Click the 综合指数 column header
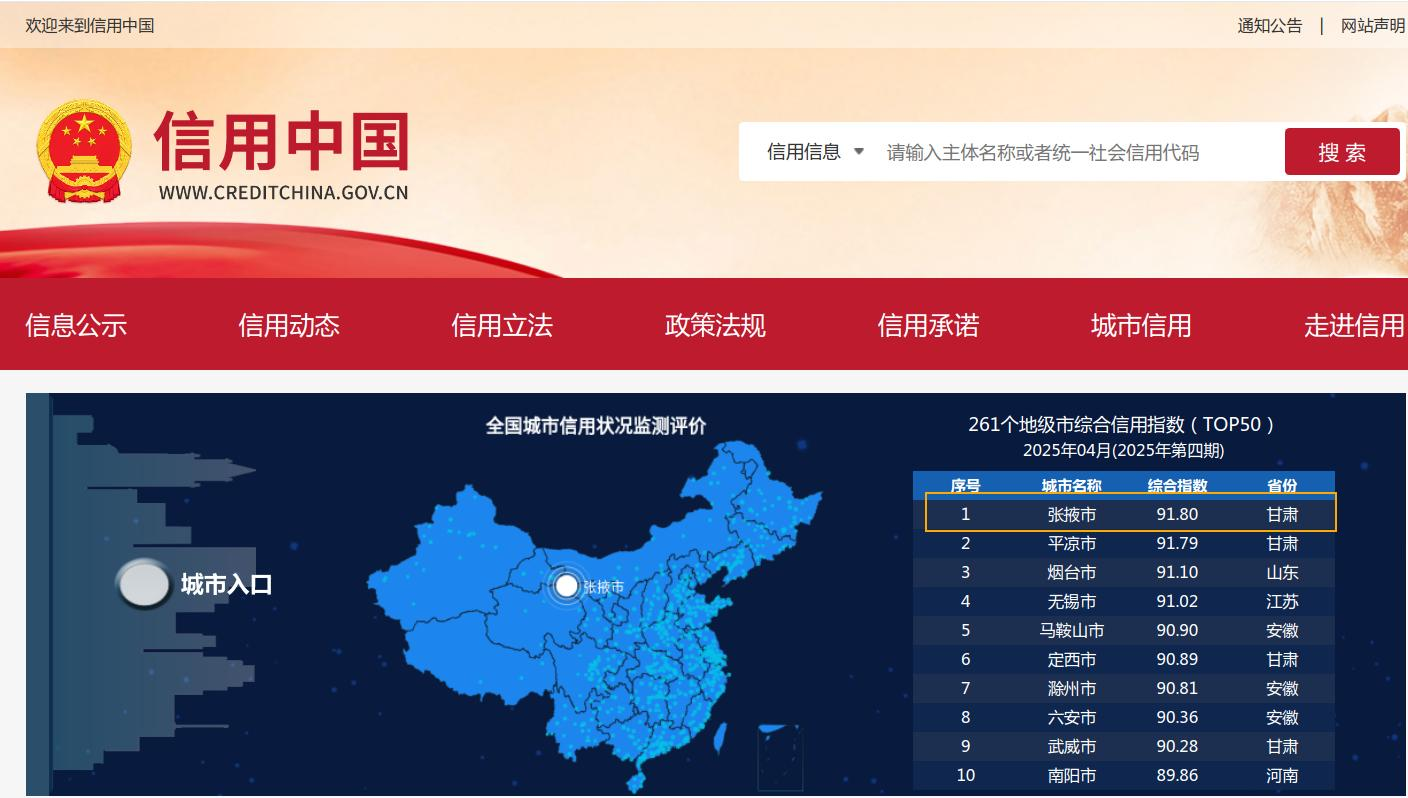Screen dimensions: 1408x798 tap(1178, 486)
